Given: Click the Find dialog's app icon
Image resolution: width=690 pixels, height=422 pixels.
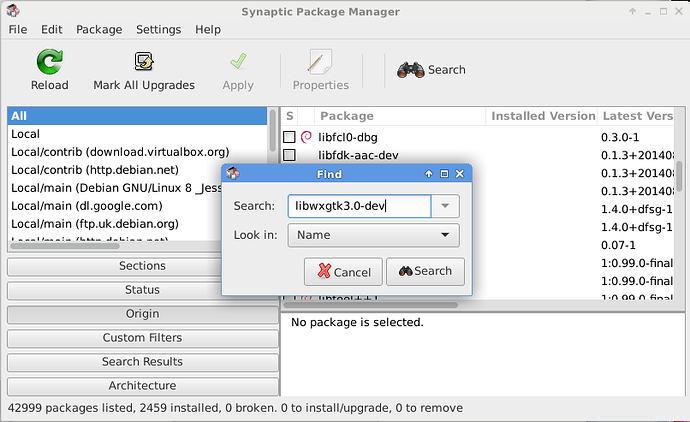Looking at the screenshot, I should 232,173.
